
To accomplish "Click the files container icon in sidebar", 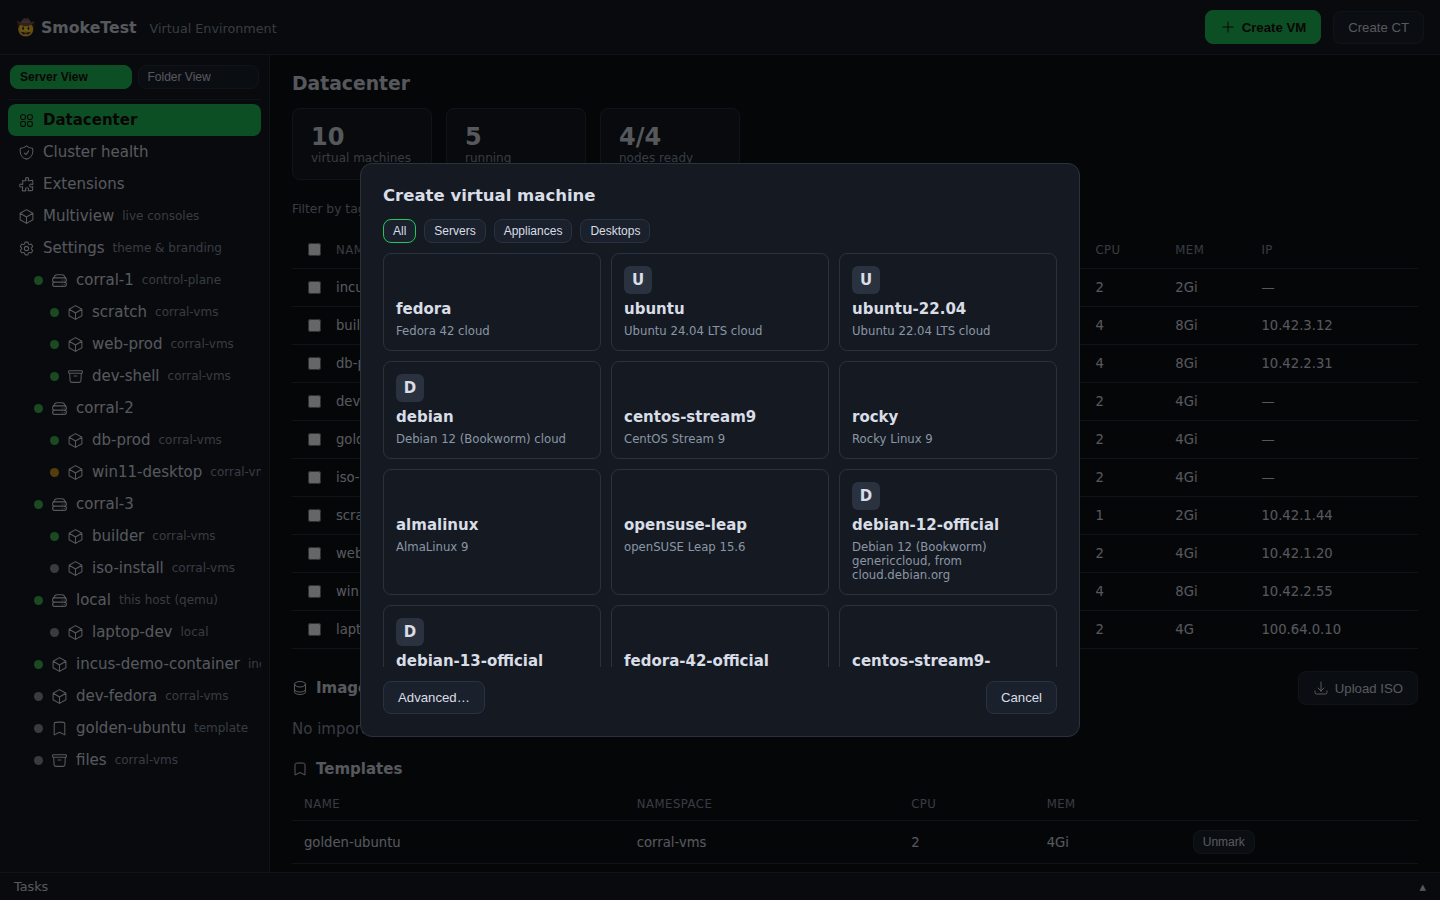I will pyautogui.click(x=60, y=760).
